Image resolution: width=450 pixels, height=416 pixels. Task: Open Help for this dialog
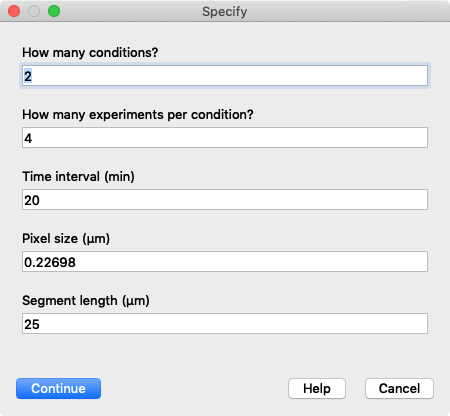pos(317,388)
